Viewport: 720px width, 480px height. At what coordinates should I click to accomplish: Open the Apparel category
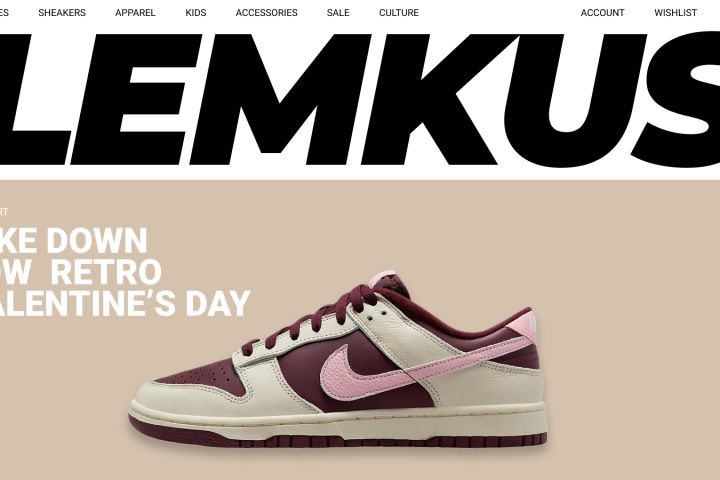coord(135,13)
